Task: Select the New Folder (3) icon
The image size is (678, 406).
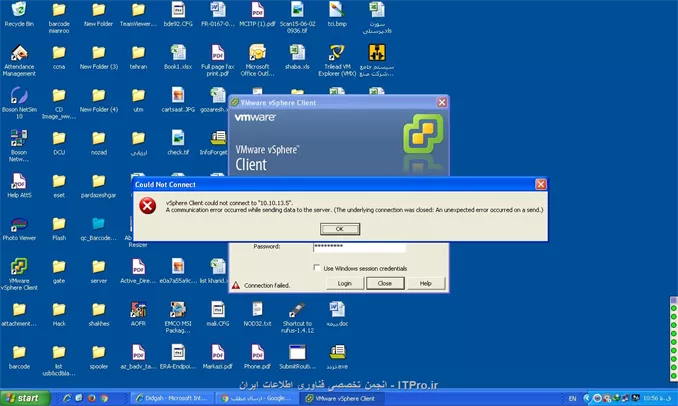Action: click(x=99, y=57)
